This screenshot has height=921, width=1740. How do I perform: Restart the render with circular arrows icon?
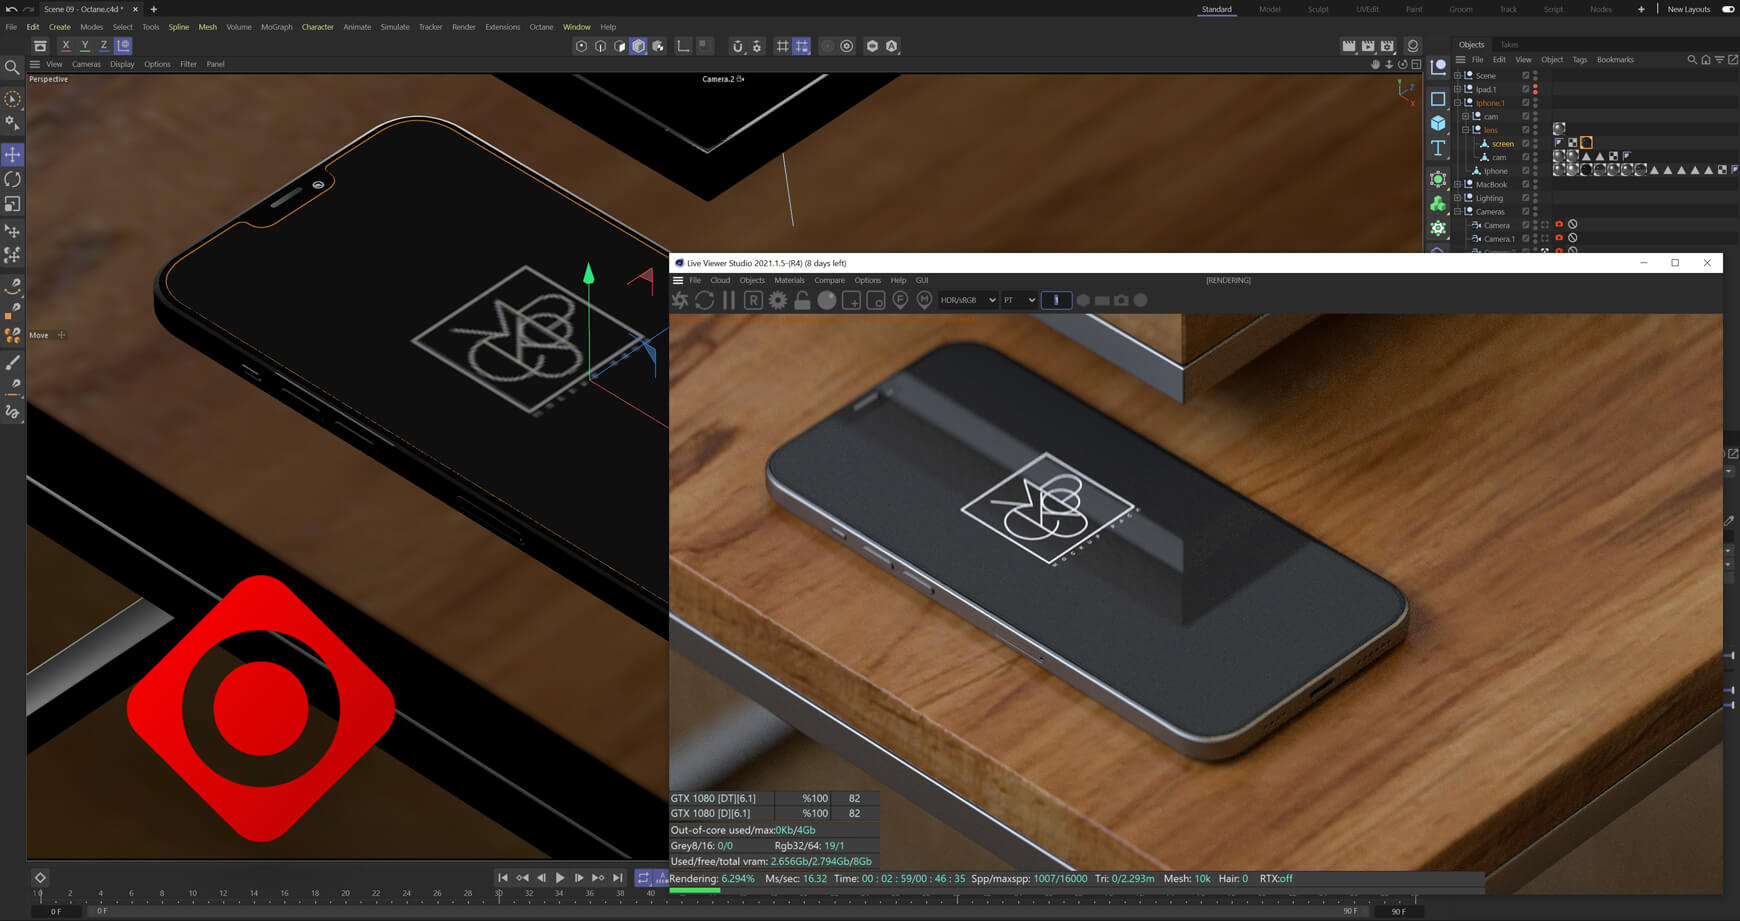pyautogui.click(x=704, y=300)
